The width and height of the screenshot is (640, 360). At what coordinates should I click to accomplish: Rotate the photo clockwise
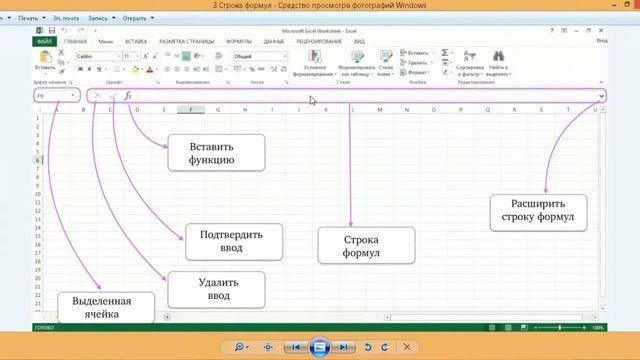pyautogui.click(x=384, y=347)
